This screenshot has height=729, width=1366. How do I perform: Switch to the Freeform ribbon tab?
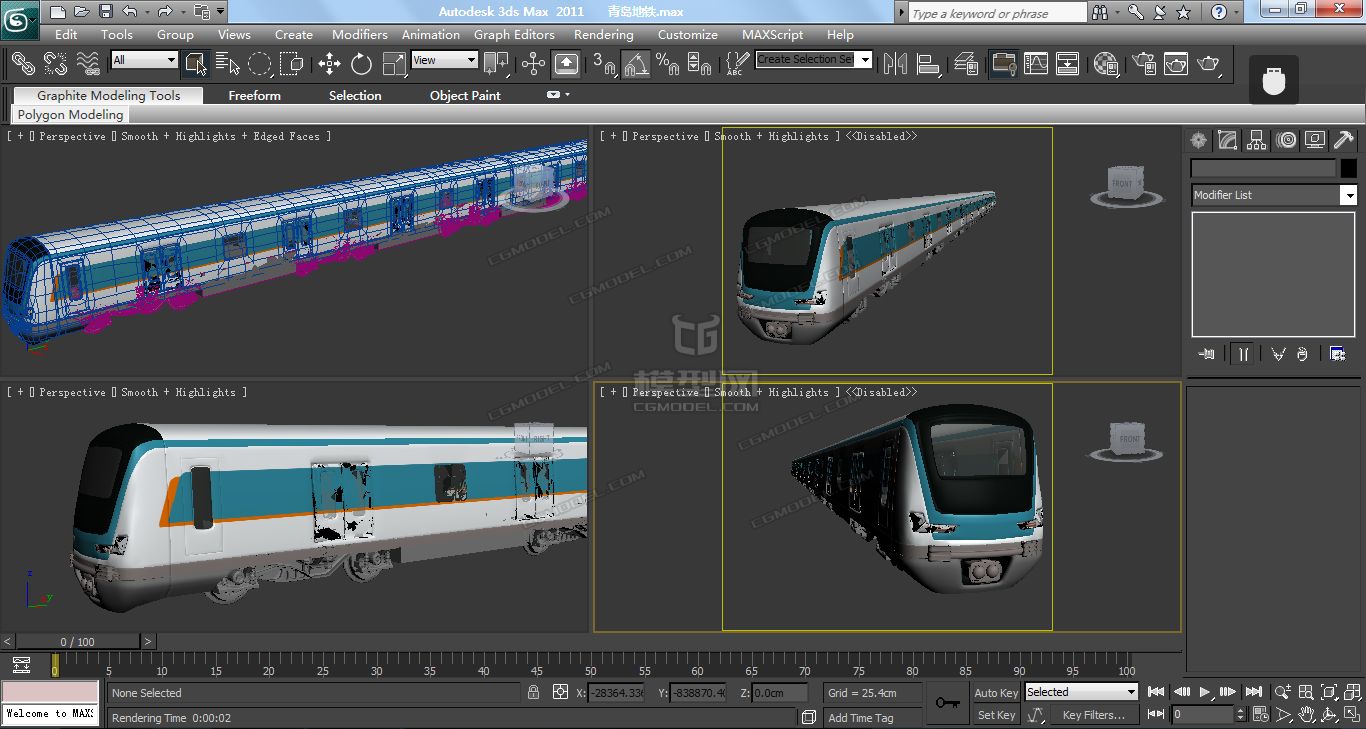(x=254, y=96)
